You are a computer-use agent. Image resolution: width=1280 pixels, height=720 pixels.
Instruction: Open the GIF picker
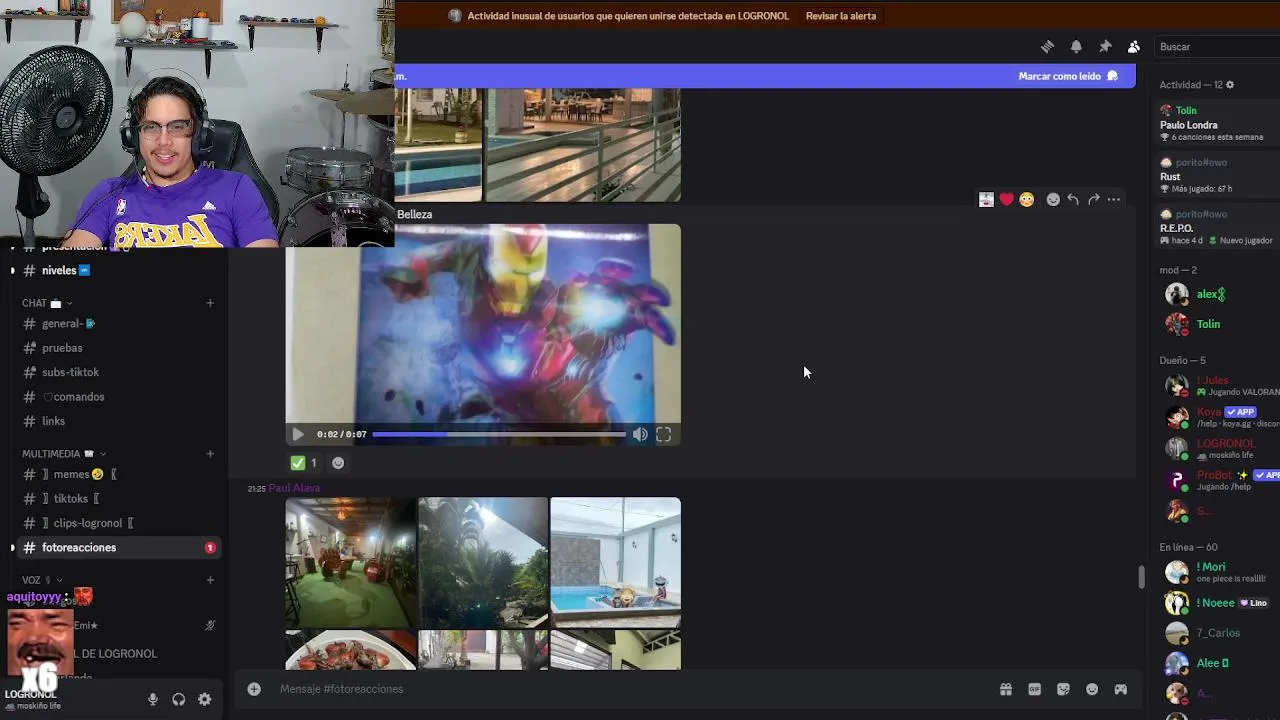pyautogui.click(x=1035, y=689)
